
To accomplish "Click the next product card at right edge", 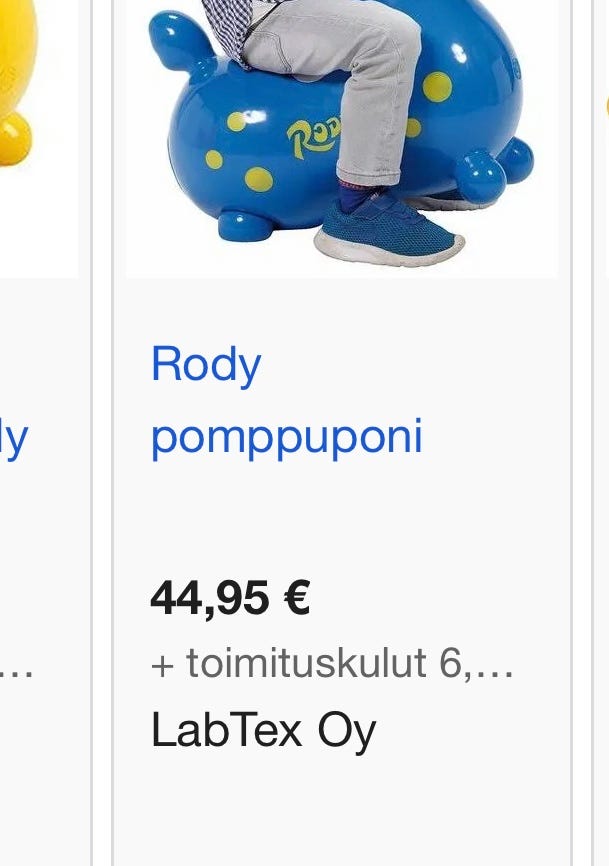I will [602, 433].
